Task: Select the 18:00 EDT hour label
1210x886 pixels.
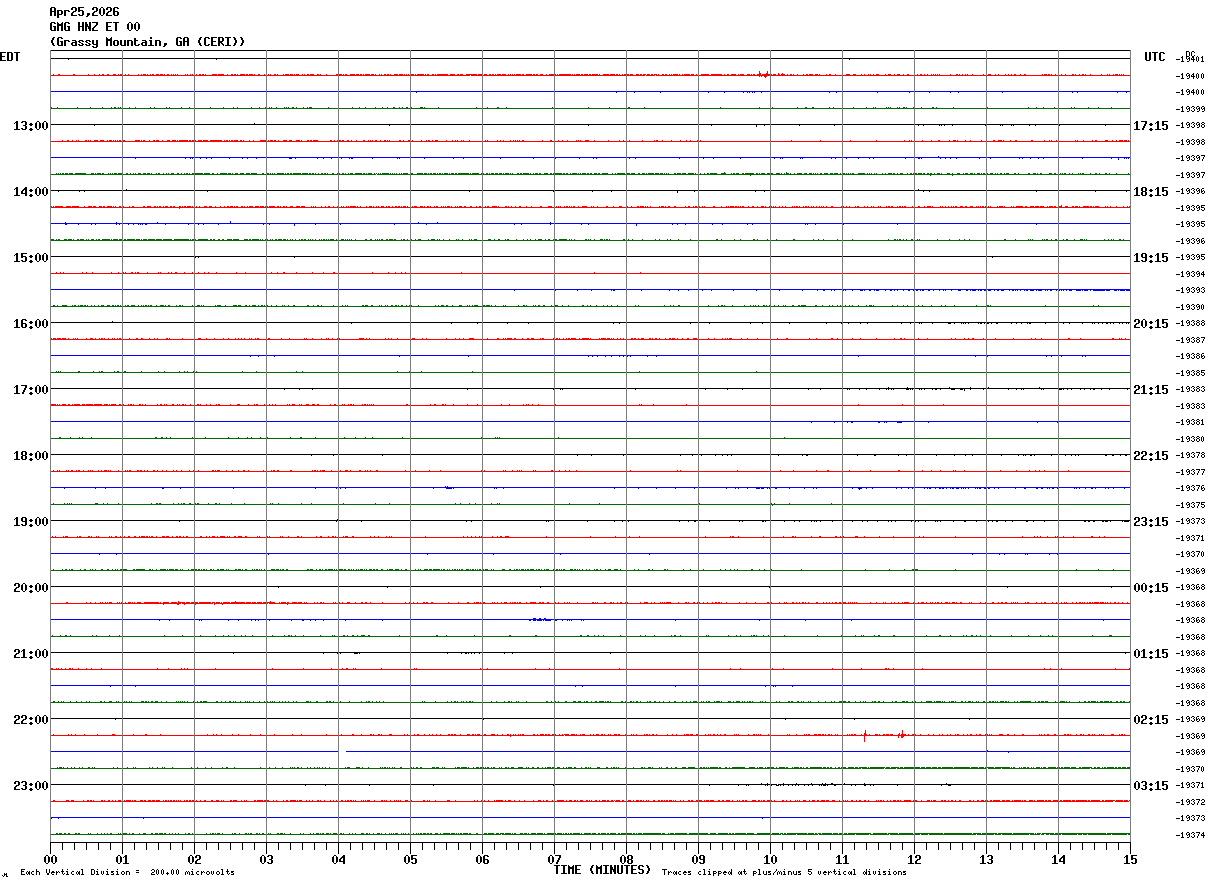Action: (x=30, y=455)
